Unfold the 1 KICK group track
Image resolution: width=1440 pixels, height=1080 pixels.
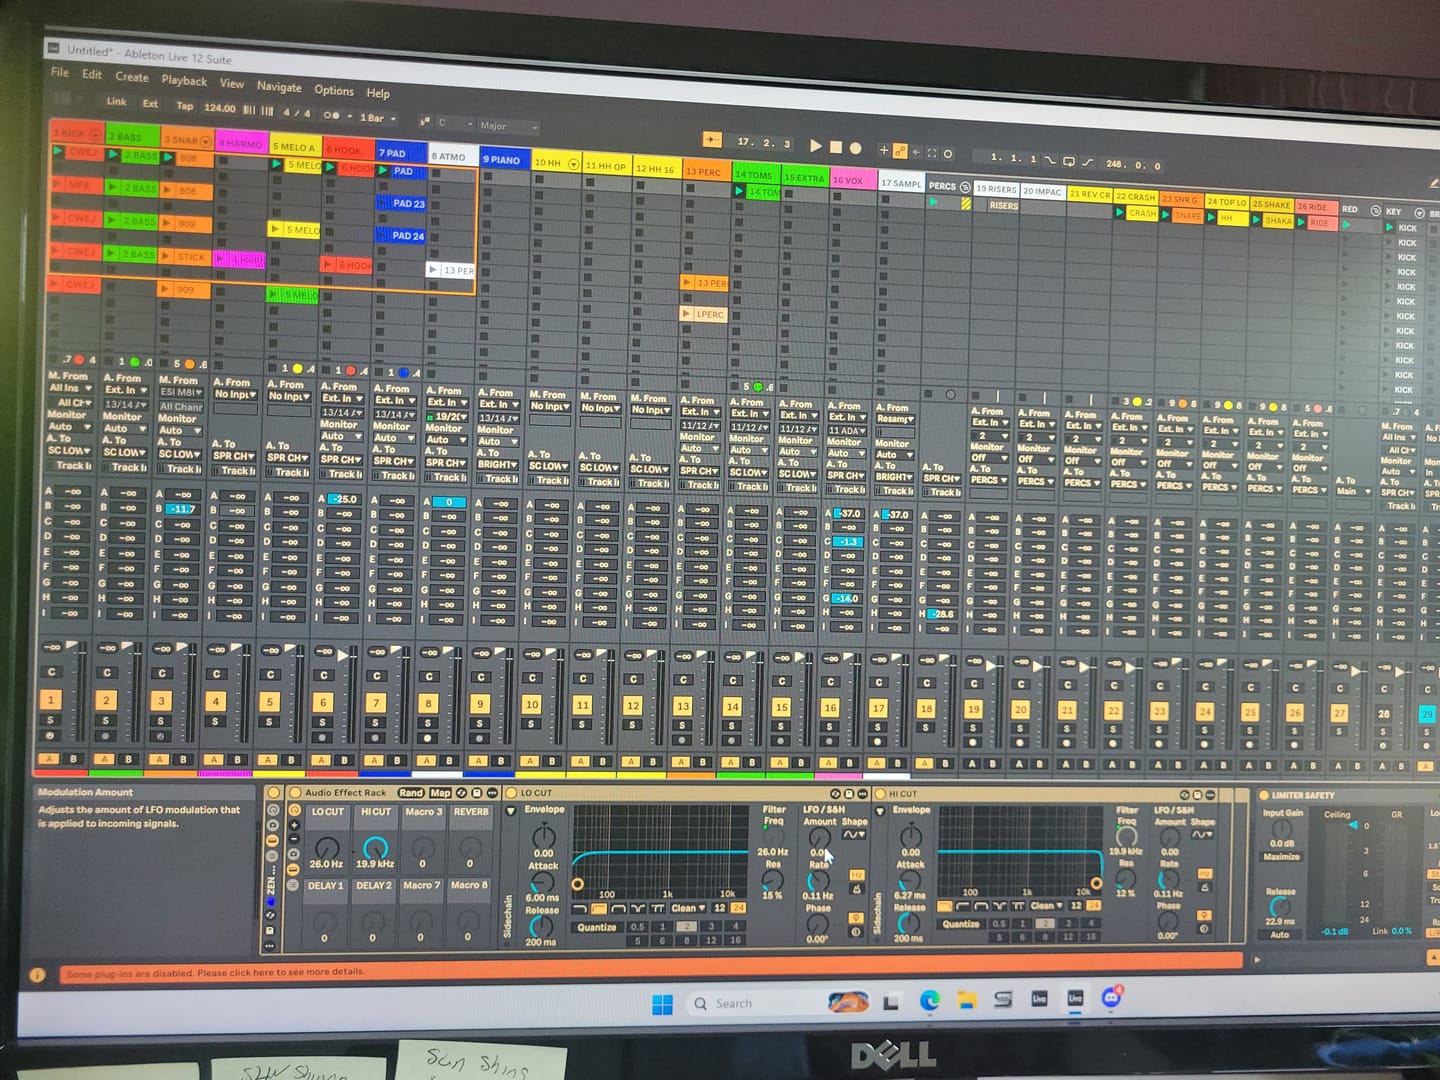[x=95, y=134]
